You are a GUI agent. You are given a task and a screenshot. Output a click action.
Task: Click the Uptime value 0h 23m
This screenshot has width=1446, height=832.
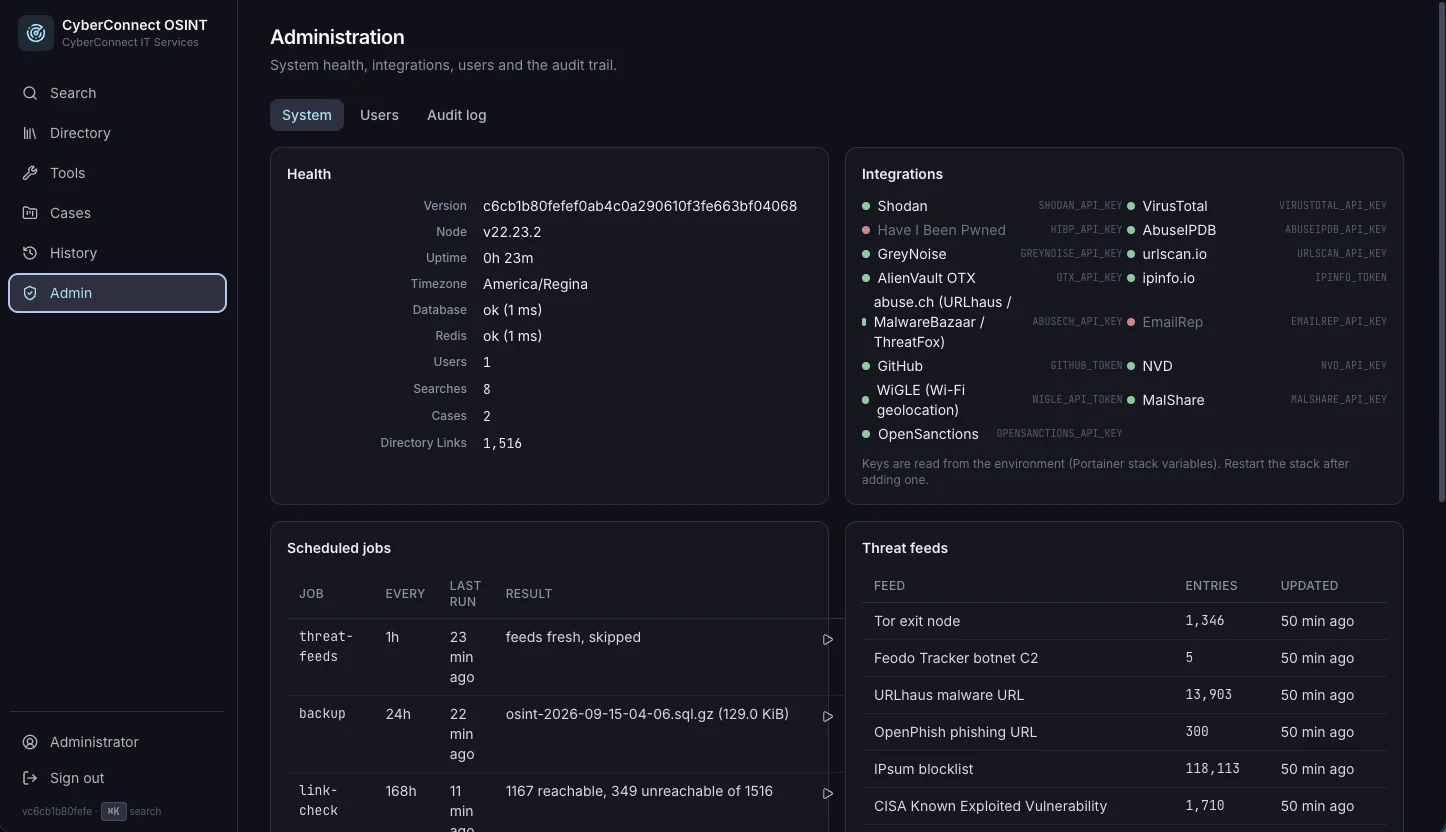(x=508, y=258)
